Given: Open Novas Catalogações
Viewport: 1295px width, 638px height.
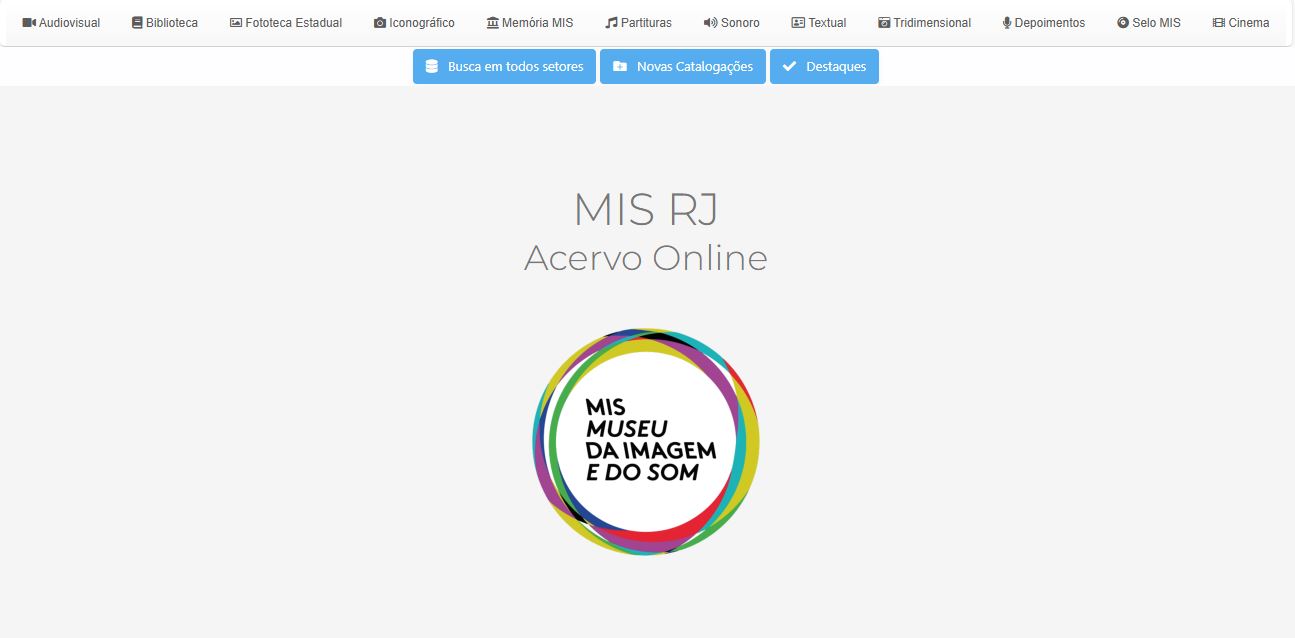Looking at the screenshot, I should click(x=683, y=66).
